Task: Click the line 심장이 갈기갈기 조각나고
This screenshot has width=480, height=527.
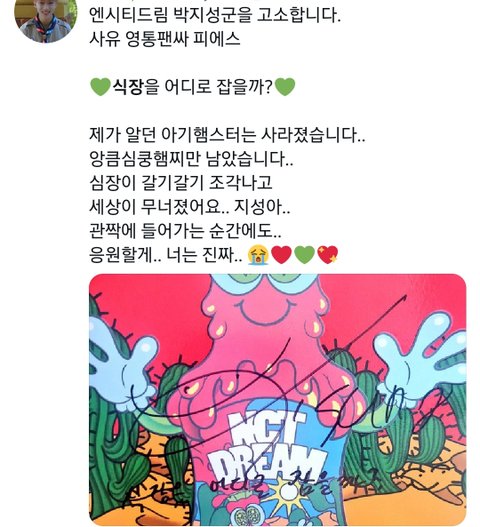Action: [181, 183]
